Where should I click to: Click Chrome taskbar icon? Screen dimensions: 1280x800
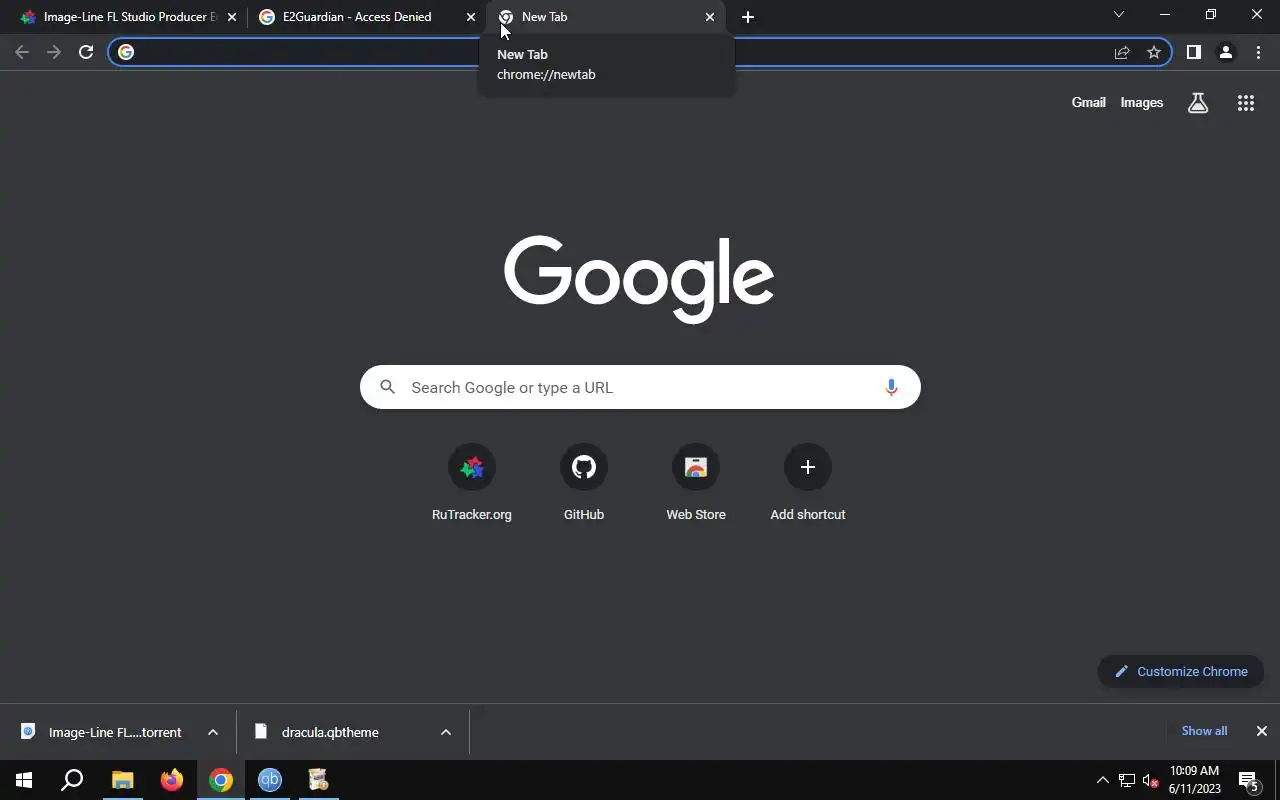coord(221,780)
